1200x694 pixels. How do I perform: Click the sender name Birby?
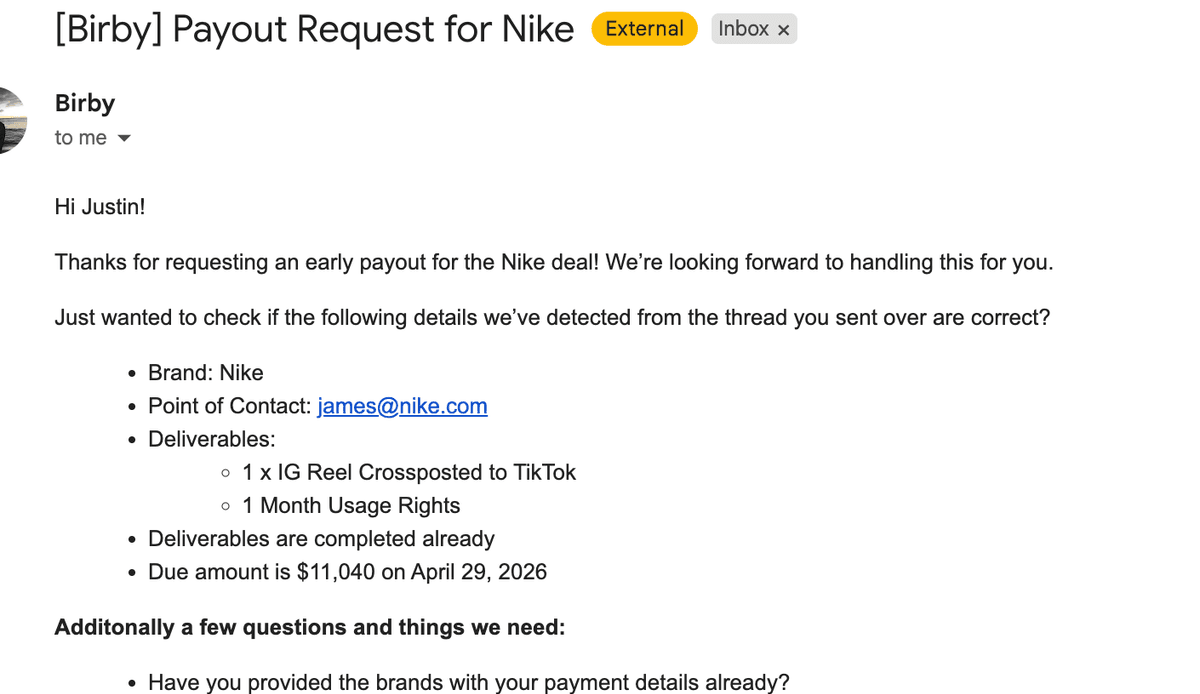[x=85, y=103]
